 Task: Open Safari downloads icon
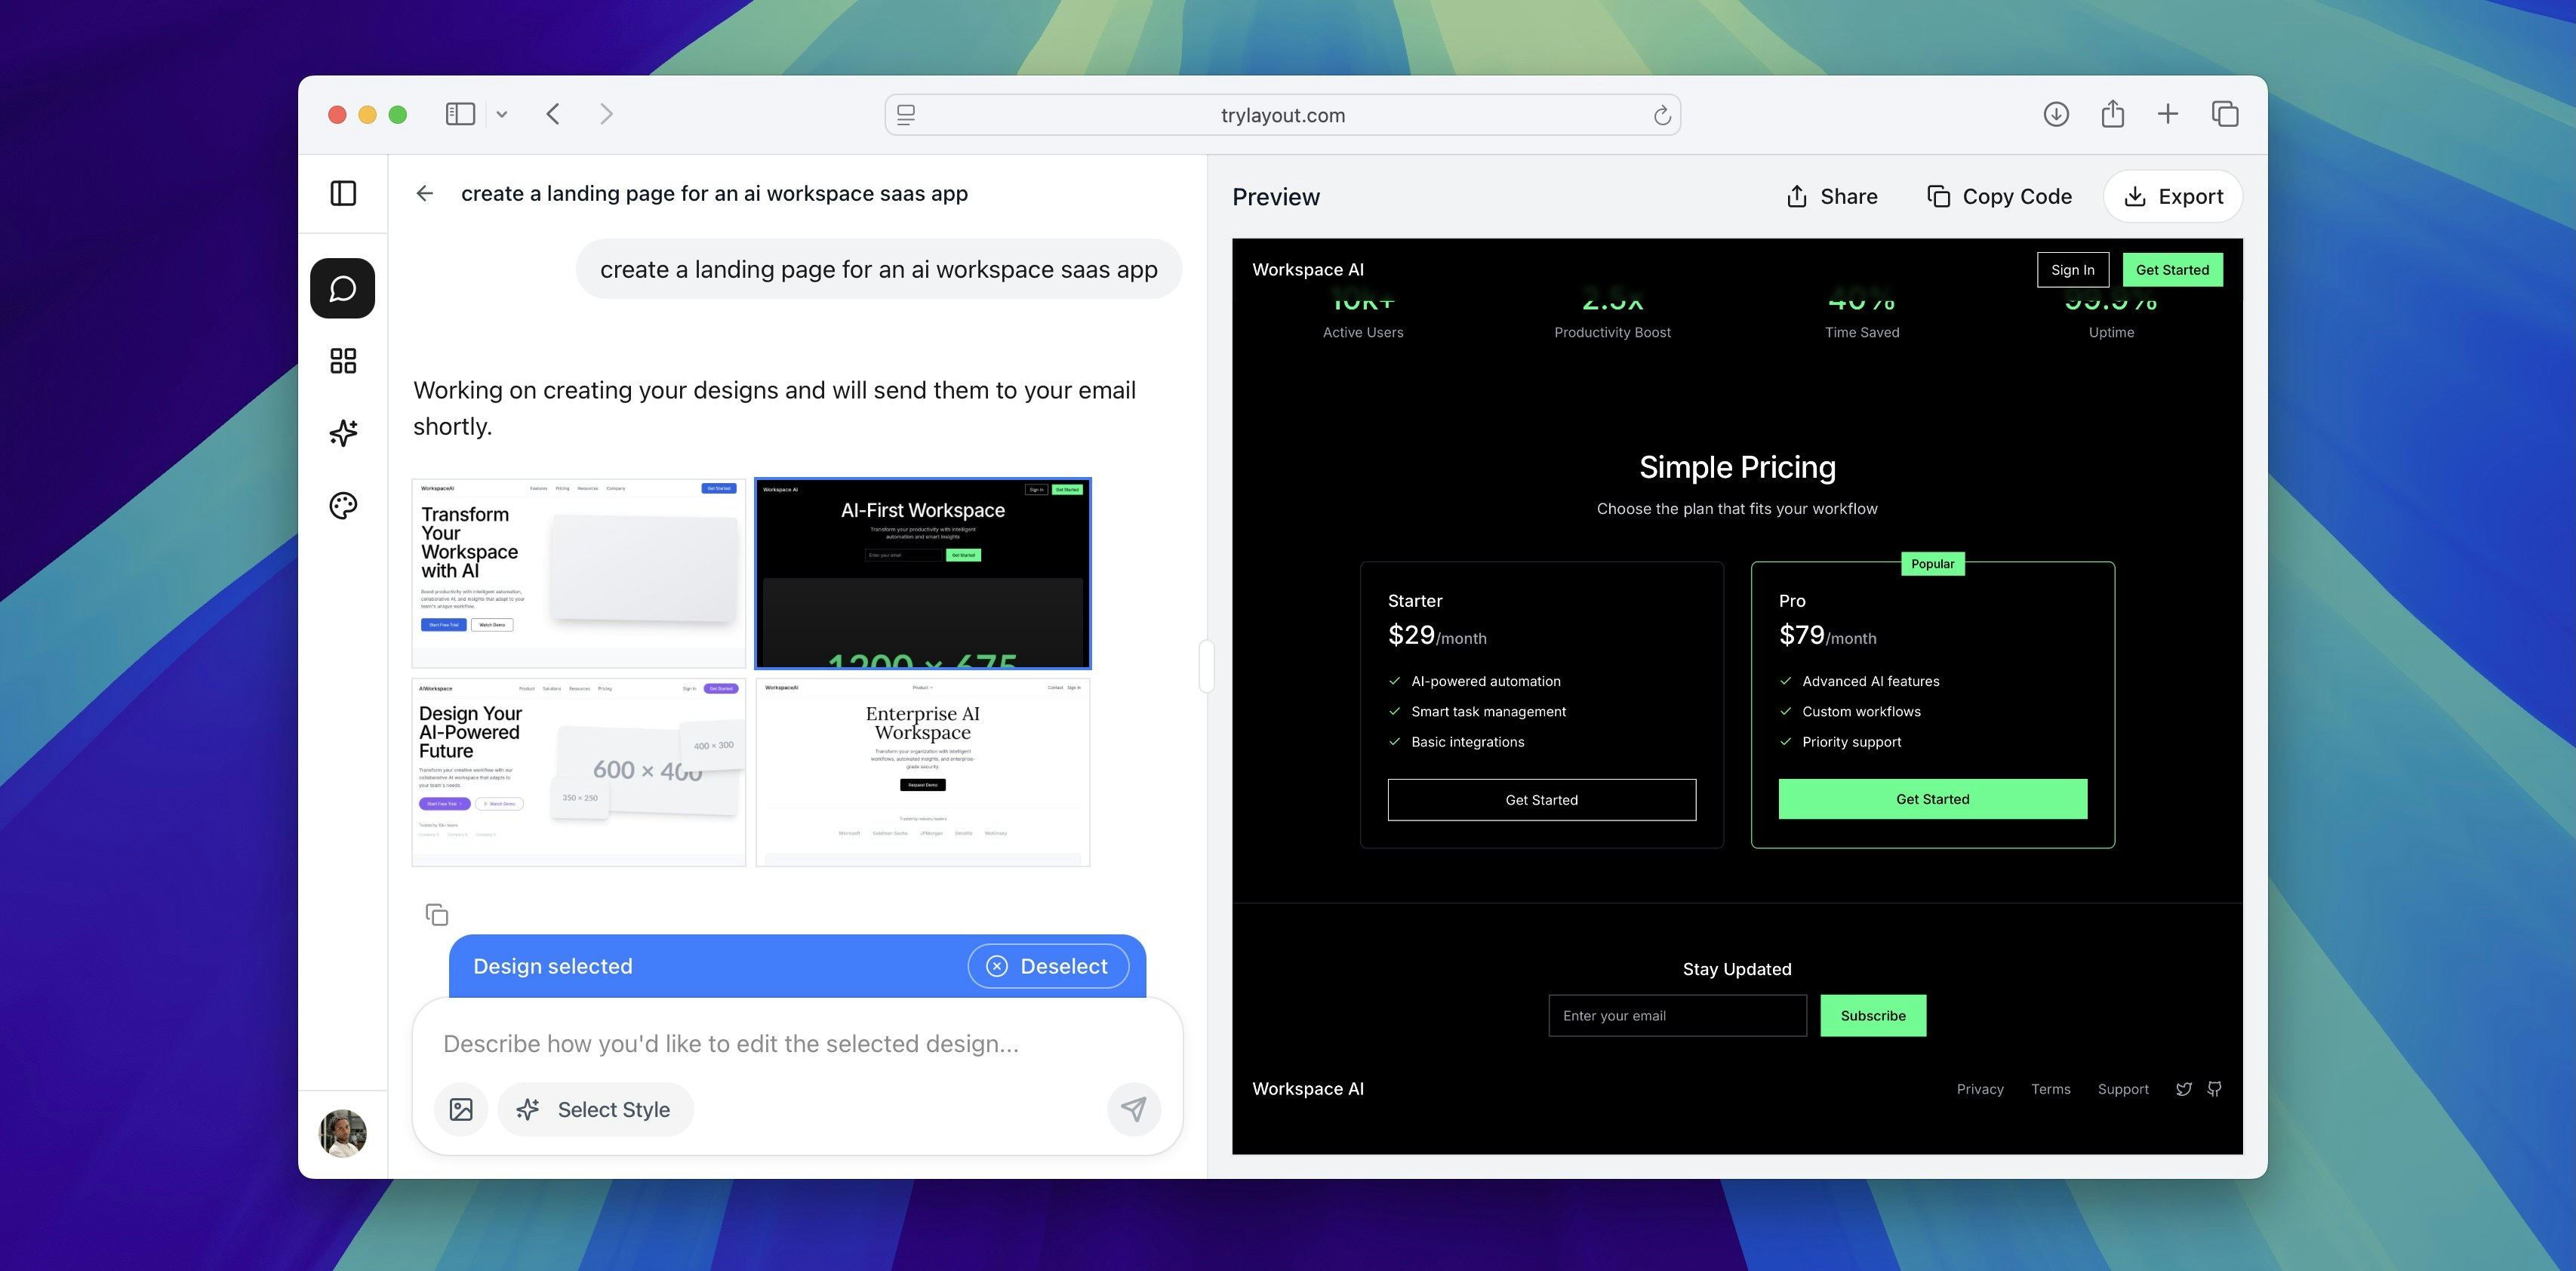[2055, 114]
